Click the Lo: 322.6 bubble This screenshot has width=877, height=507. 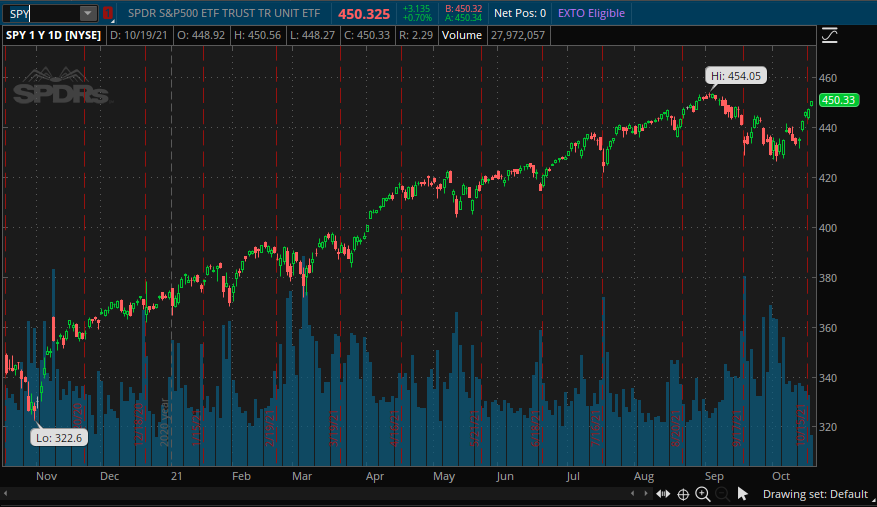(59, 438)
